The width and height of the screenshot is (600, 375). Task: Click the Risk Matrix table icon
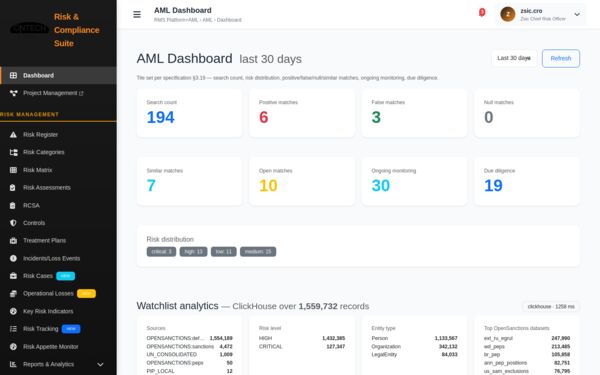(x=13, y=170)
